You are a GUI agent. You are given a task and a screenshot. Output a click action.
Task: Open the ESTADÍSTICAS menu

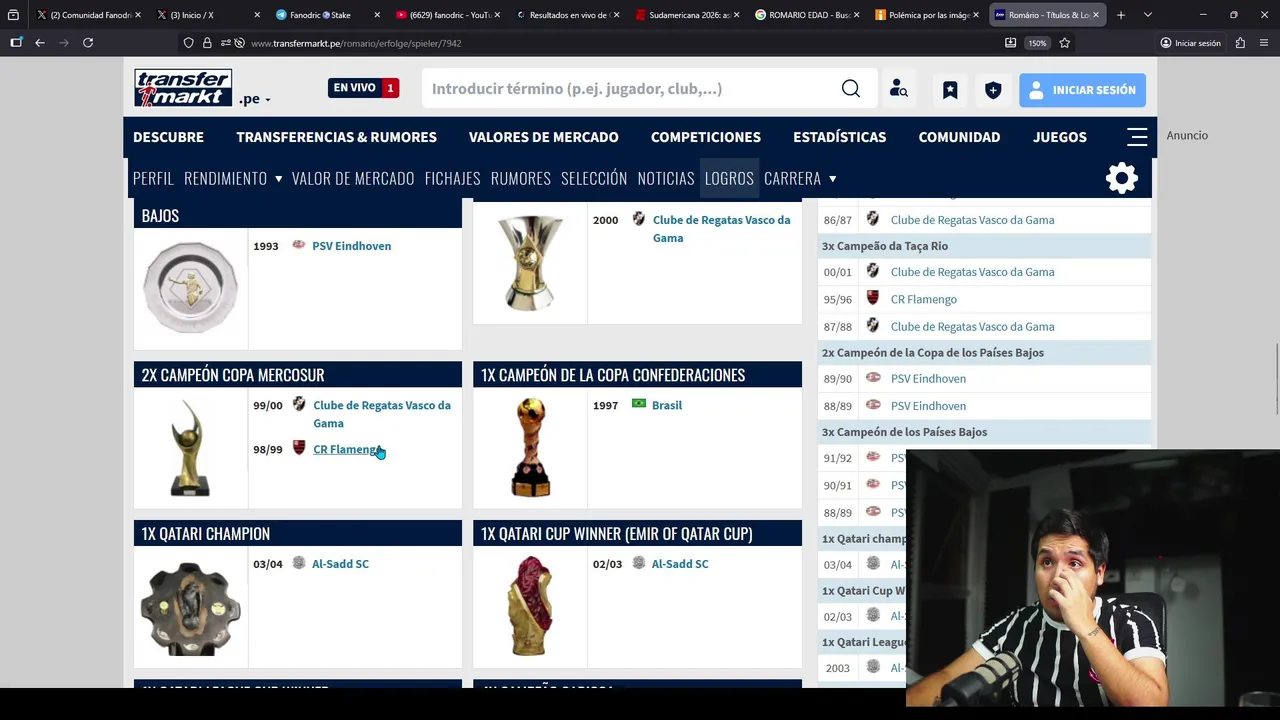tap(839, 137)
